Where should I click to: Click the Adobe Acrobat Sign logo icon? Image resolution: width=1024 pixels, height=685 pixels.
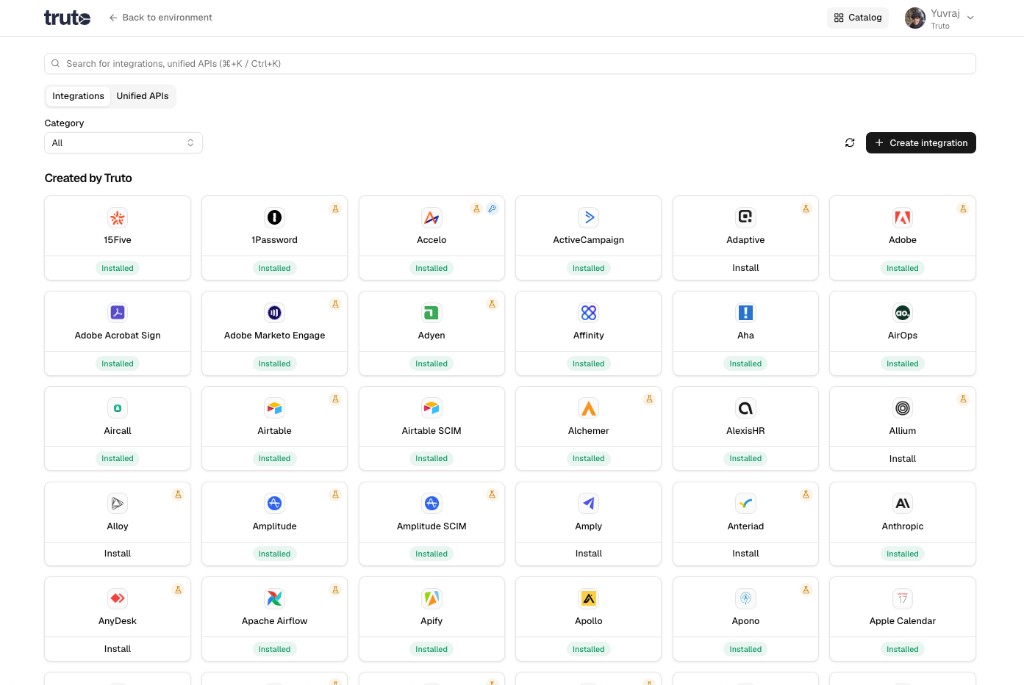click(118, 313)
